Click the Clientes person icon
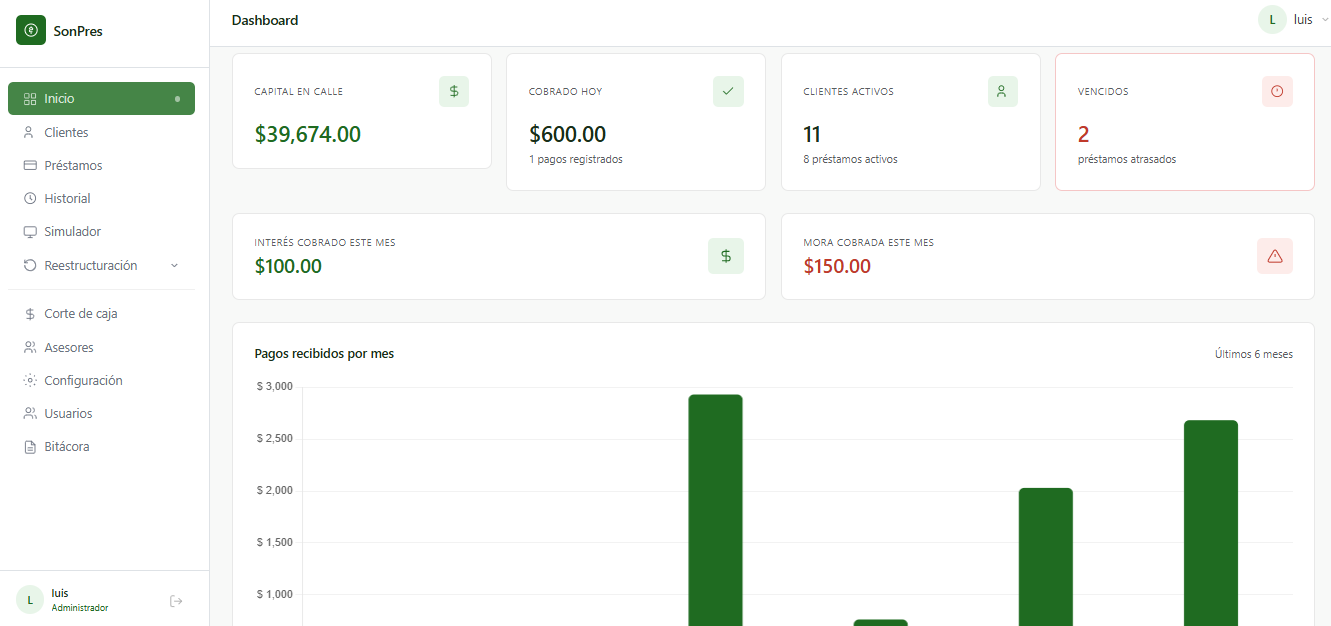 tap(29, 132)
